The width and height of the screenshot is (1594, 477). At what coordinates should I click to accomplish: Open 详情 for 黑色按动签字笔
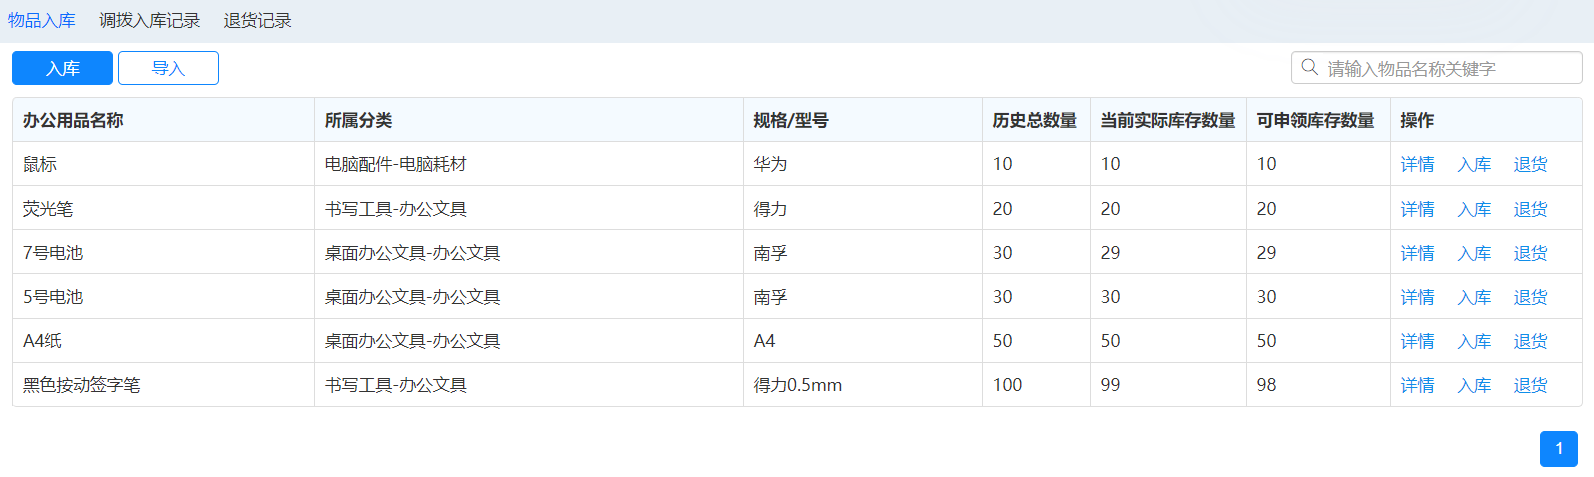point(1417,385)
